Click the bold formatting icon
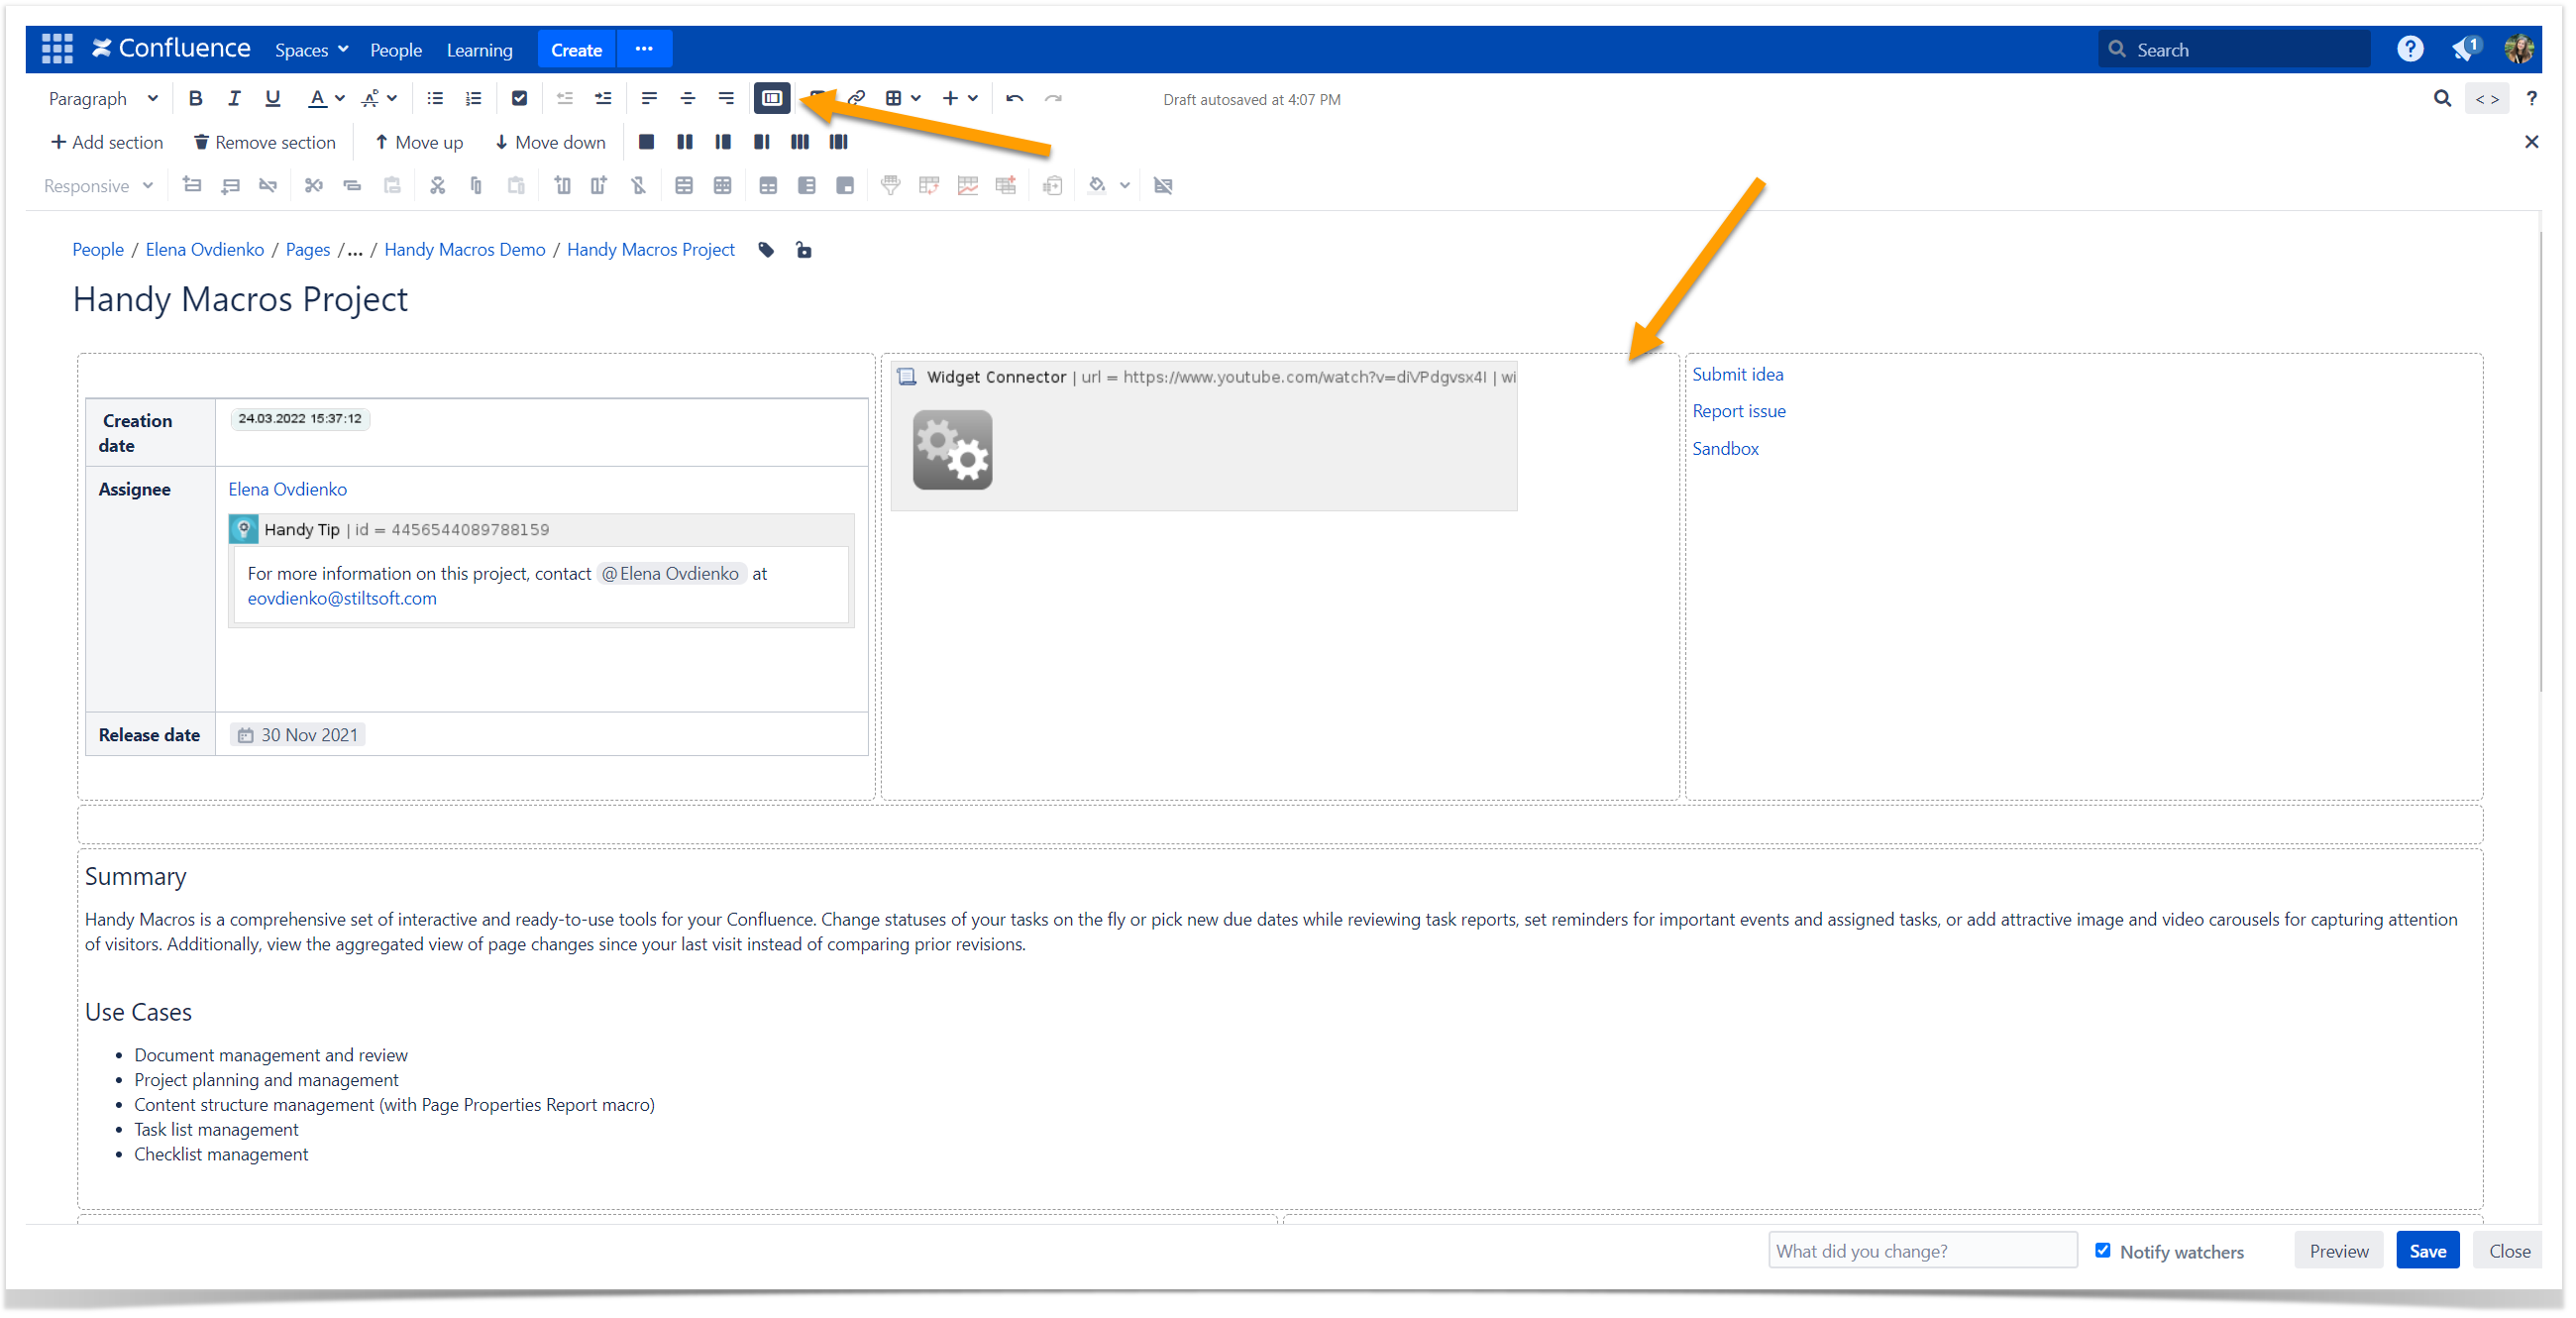Screen dimensions: 2576x1318 click(x=198, y=99)
